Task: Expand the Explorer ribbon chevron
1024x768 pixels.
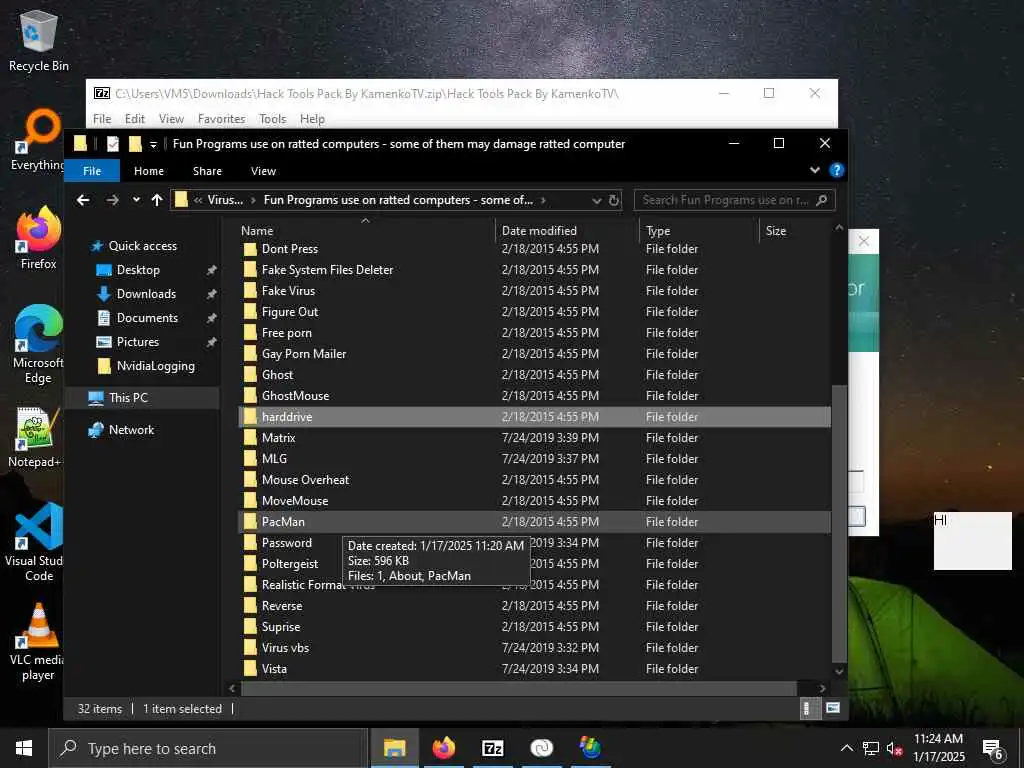Action: click(x=814, y=170)
